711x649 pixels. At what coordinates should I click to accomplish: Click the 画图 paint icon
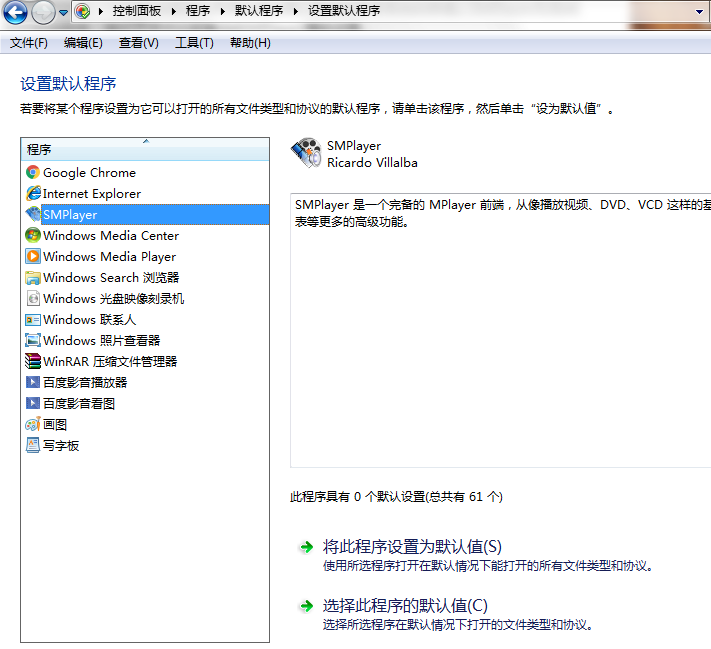click(x=33, y=424)
